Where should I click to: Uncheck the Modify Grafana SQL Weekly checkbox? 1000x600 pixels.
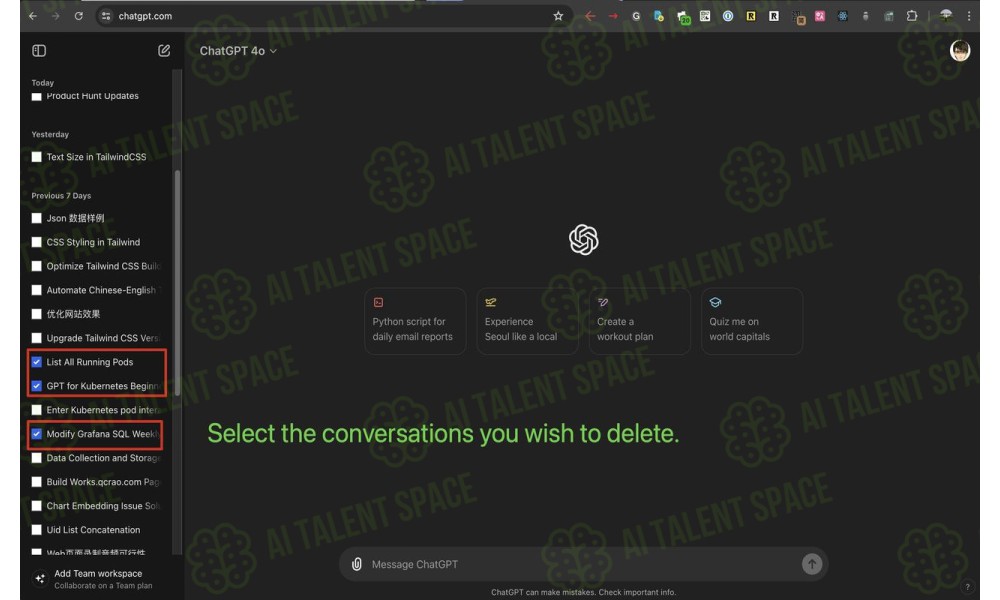(36, 434)
